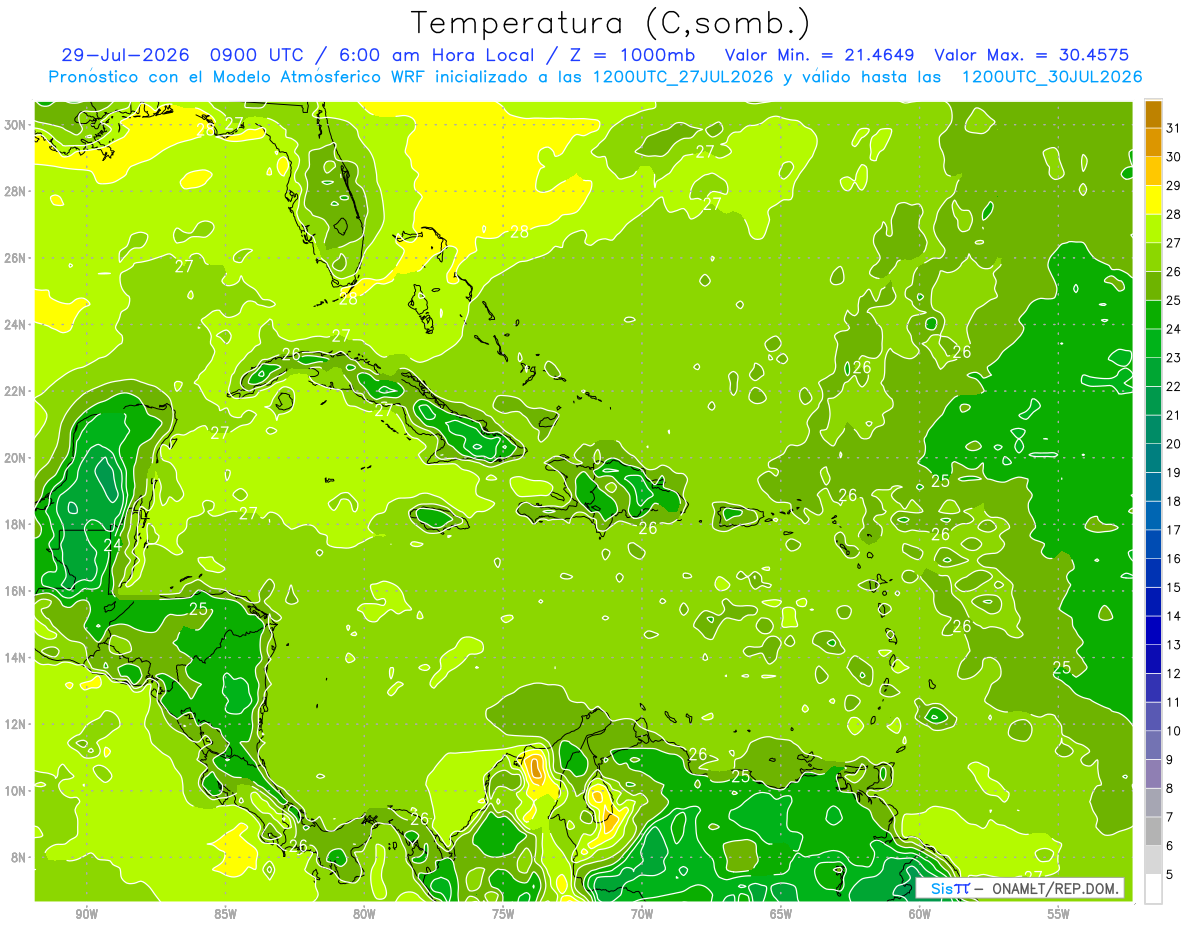Click the "28N" latitude axis label
1200x927 pixels.
click(x=17, y=191)
